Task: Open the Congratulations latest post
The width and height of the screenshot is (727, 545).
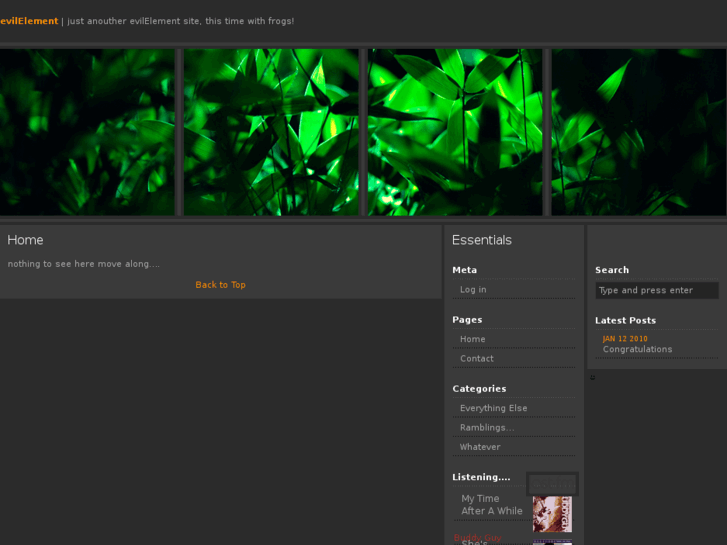Action: point(638,349)
